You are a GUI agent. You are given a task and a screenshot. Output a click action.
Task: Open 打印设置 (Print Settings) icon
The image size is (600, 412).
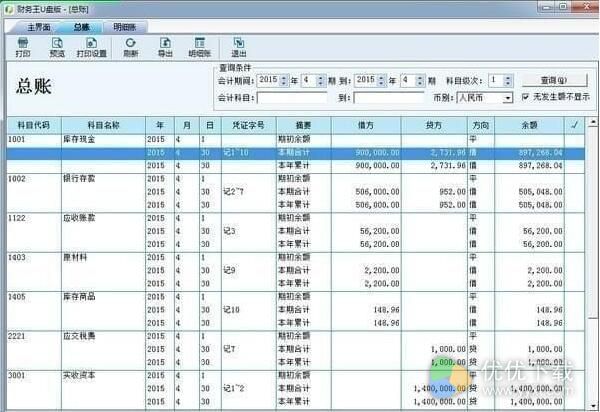click(91, 48)
